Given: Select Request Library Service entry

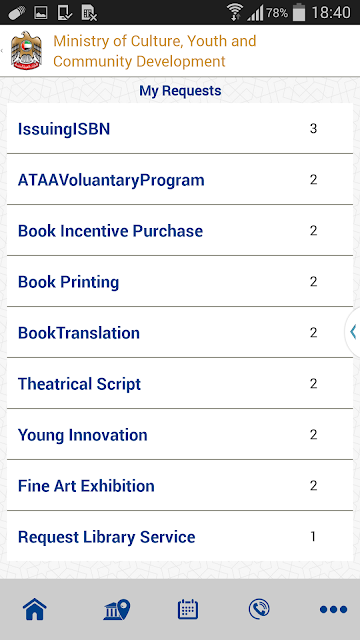Looking at the screenshot, I should point(180,536).
